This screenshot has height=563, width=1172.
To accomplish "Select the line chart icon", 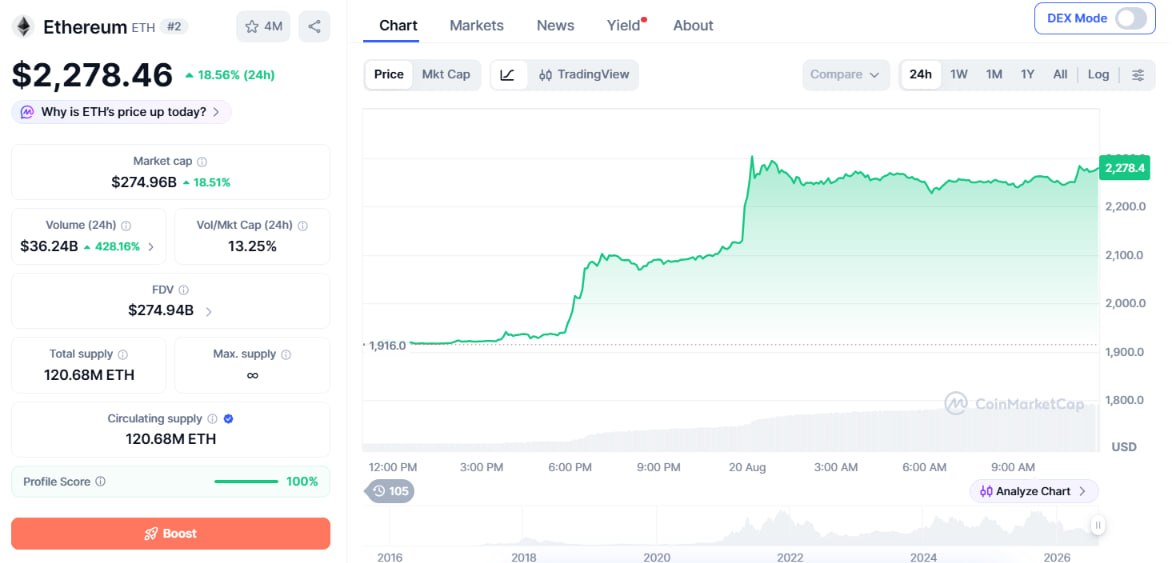I will tap(508, 75).
